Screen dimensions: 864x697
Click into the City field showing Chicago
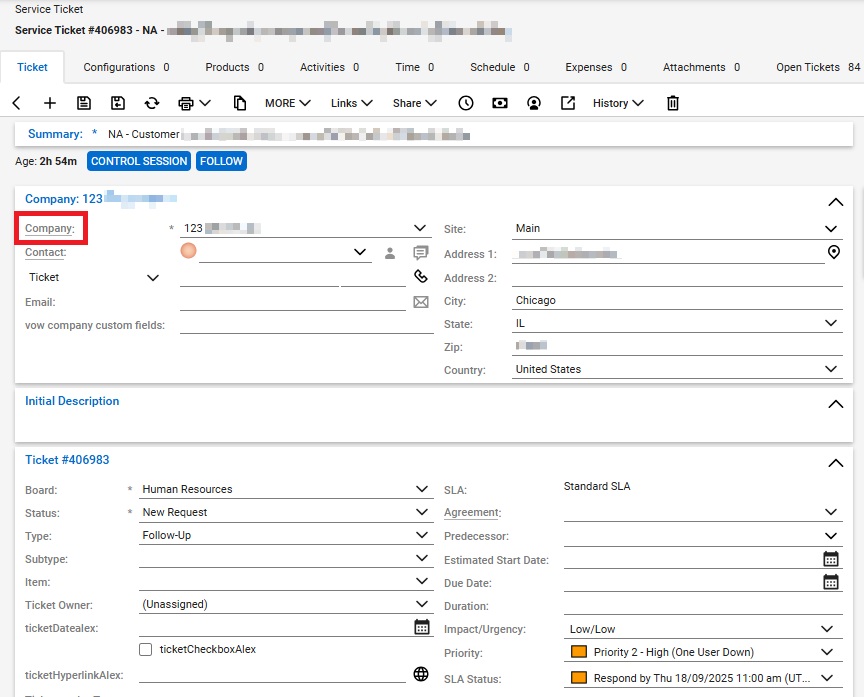pyautogui.click(x=676, y=300)
